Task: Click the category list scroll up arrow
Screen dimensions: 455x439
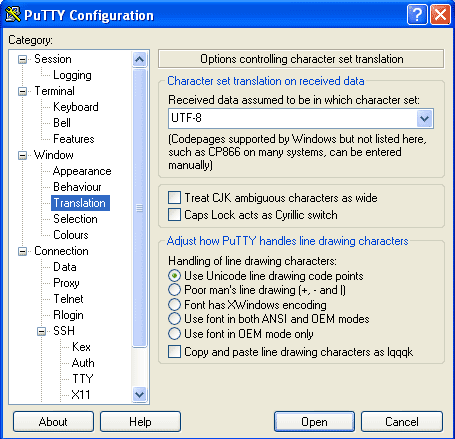Action: pos(139,59)
